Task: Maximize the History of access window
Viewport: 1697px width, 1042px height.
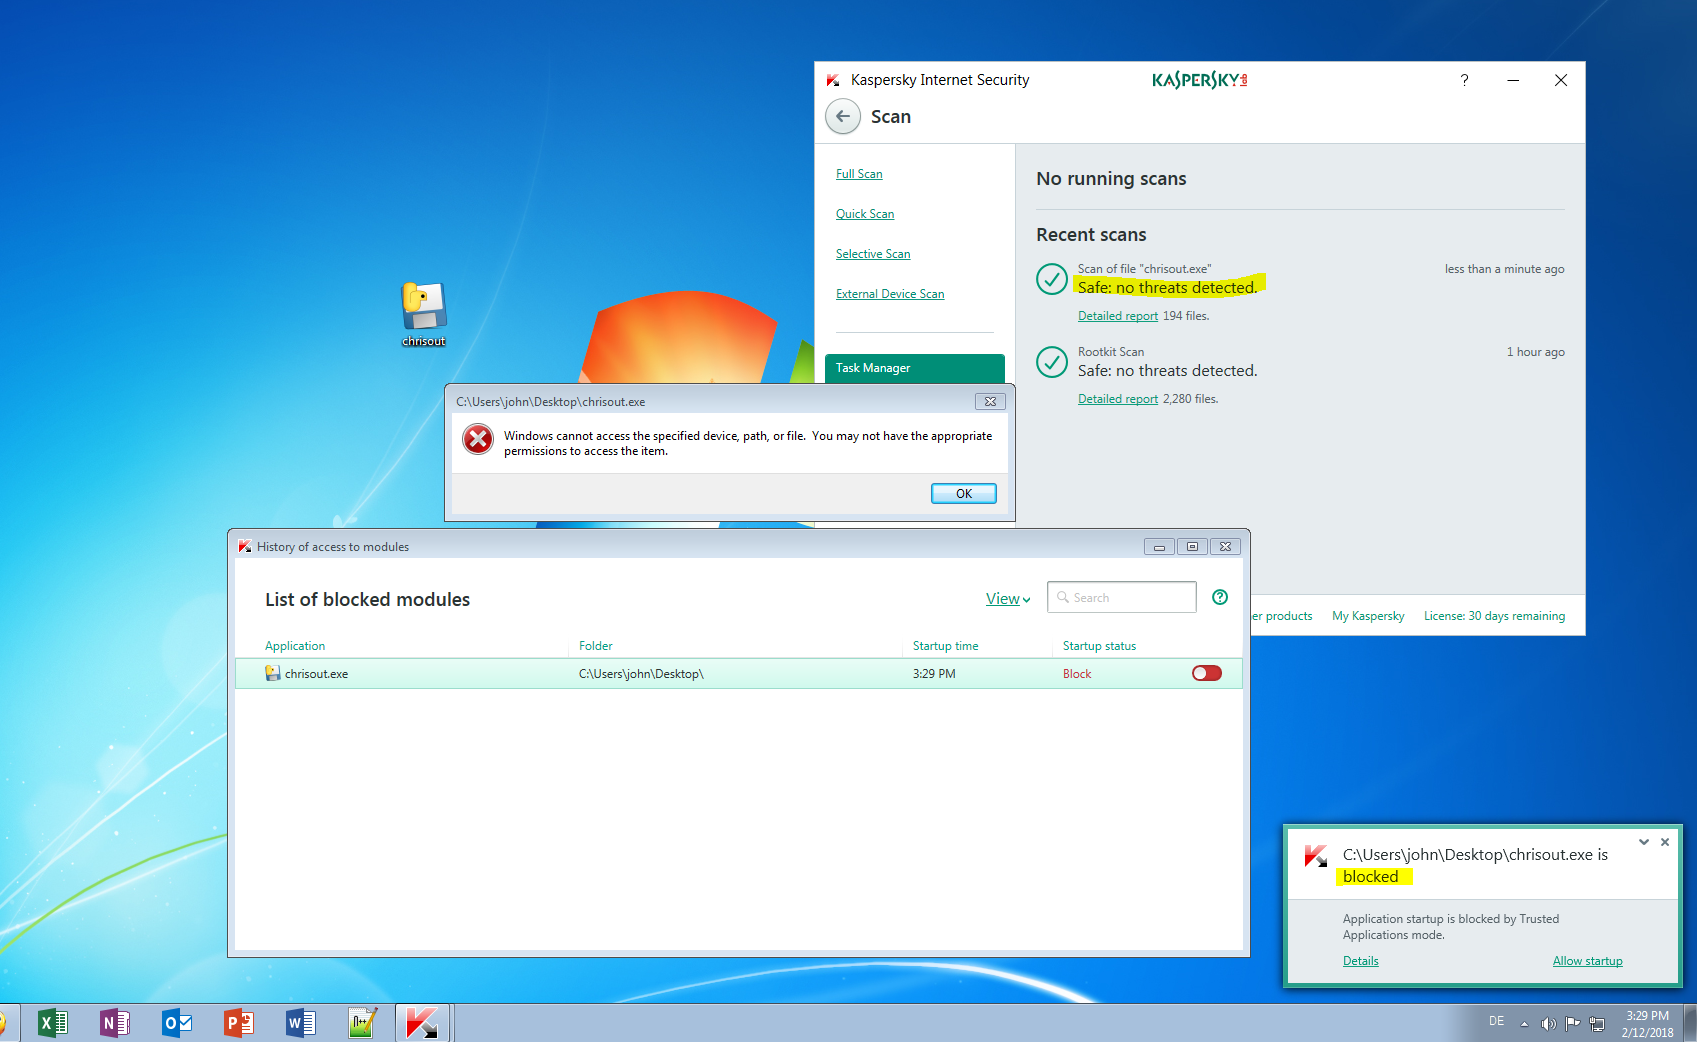Action: 1192,547
